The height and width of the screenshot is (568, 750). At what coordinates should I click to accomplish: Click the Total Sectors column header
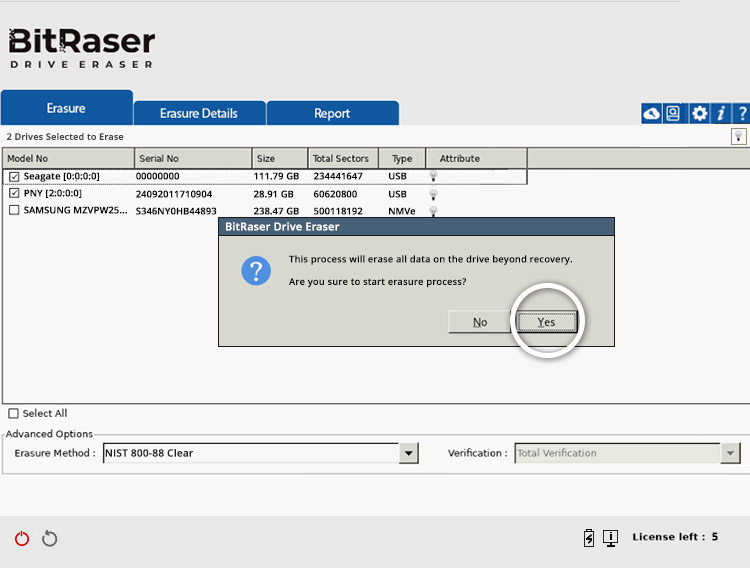pyautogui.click(x=343, y=158)
